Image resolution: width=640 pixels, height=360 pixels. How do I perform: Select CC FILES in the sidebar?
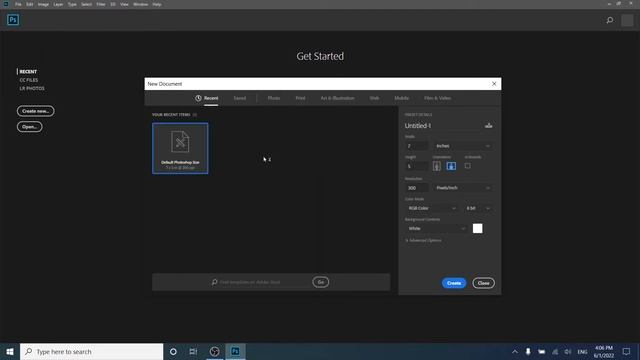pos(29,80)
